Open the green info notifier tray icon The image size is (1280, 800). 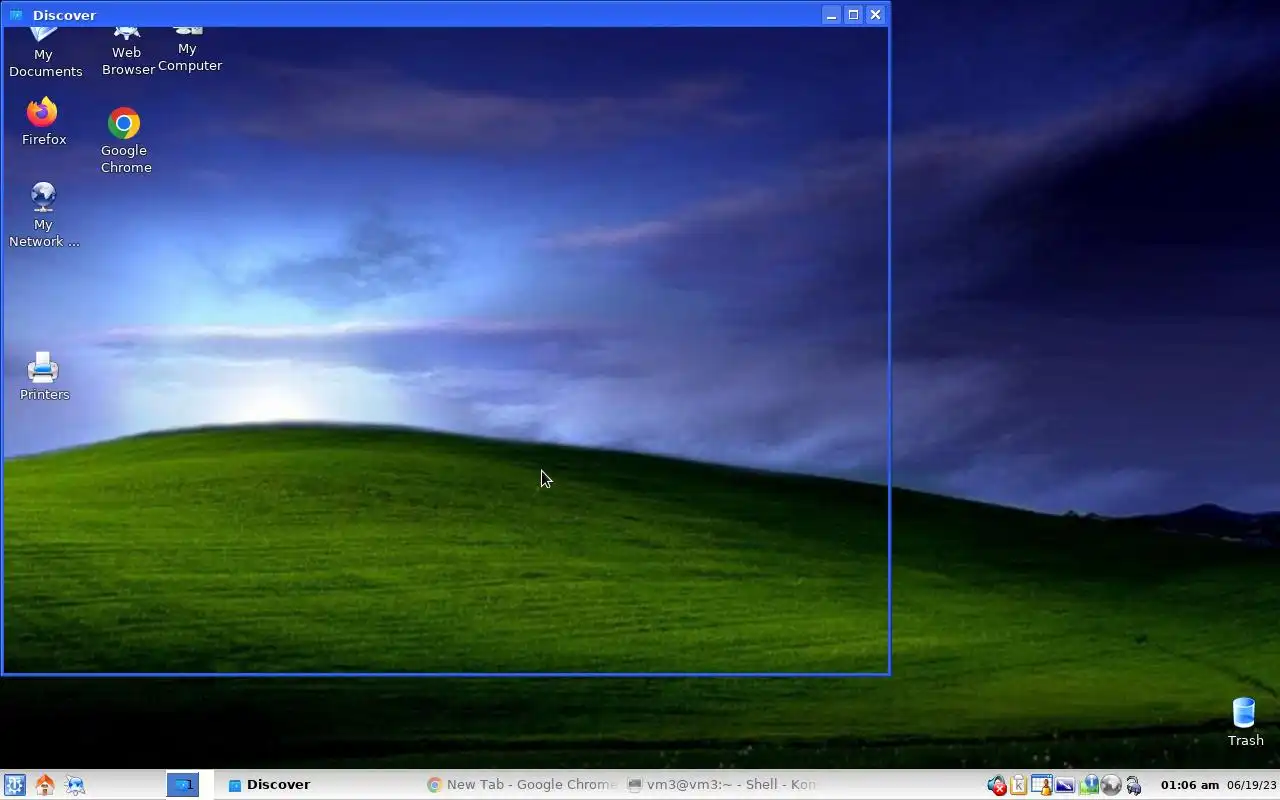click(x=1088, y=786)
